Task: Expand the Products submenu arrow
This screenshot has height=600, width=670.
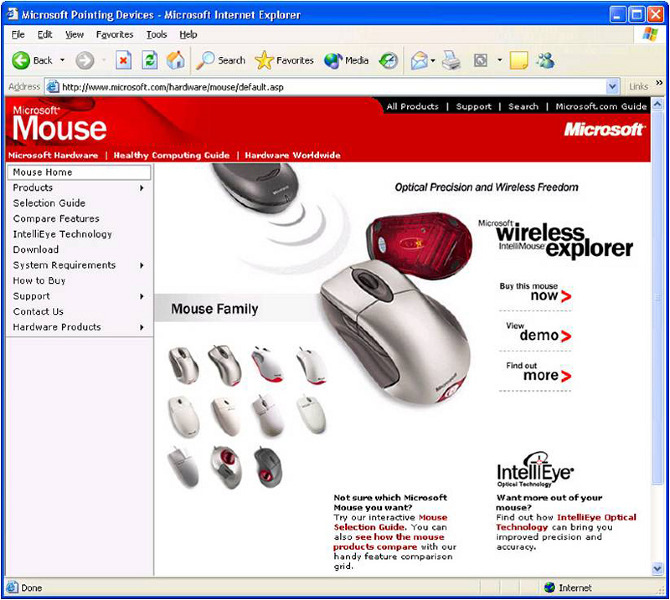Action: [x=141, y=188]
